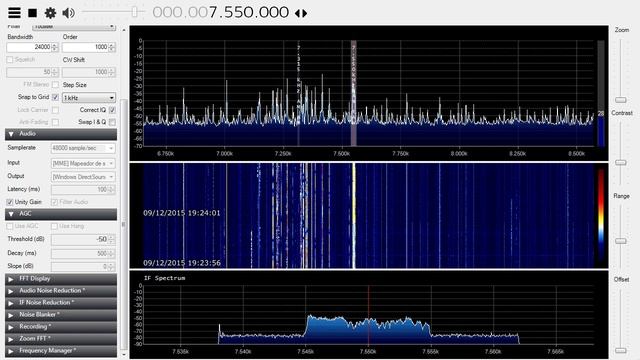Open the hamburger main menu
This screenshot has height=360, width=640.
14,13
